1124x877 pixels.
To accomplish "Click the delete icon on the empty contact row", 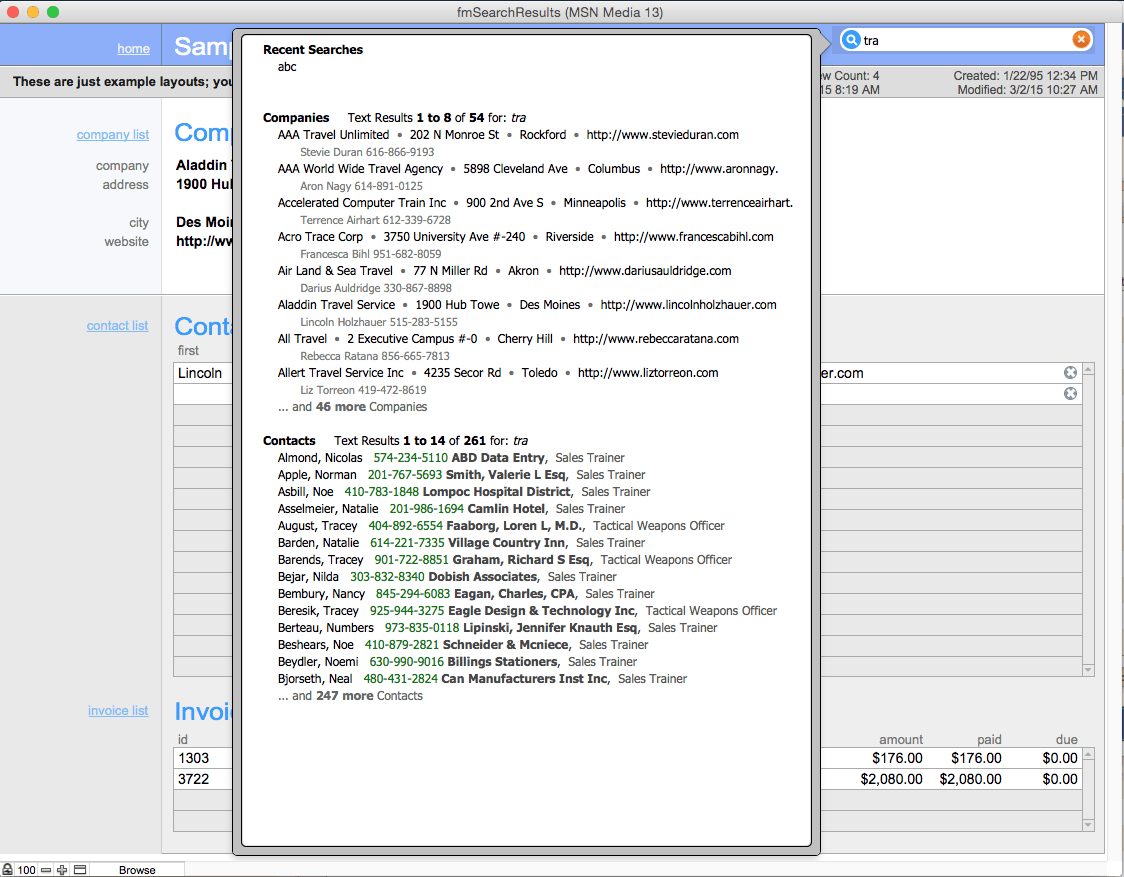I will pyautogui.click(x=1070, y=394).
